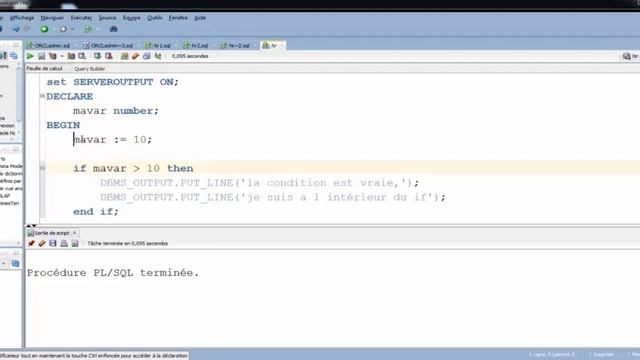This screenshot has width=640, height=360.
Task: Click the SQL Tuning Advisor icon
Action: pos(82,56)
